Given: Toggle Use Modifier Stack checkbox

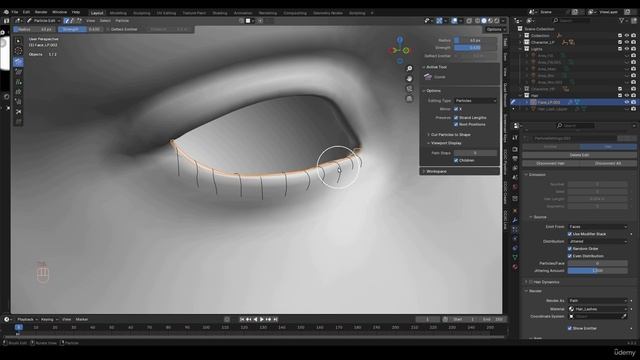Looking at the screenshot, I should point(570,234).
